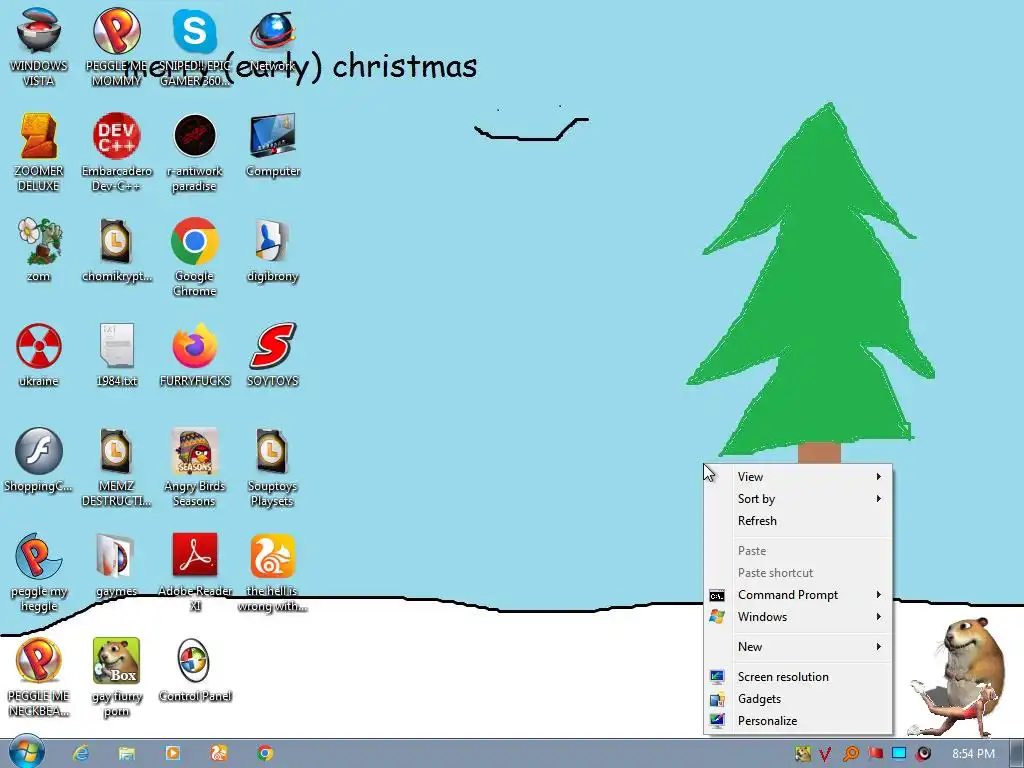Choose Refresh in the context menu
1024x768 pixels.
click(798, 521)
